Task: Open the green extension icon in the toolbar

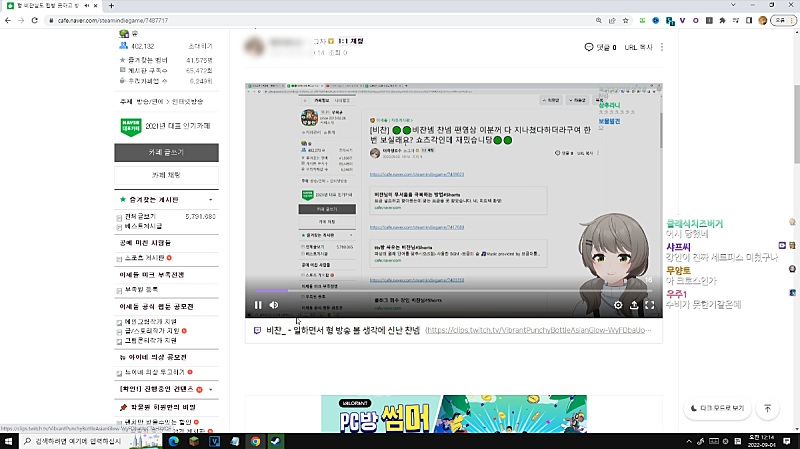Action: tap(642, 20)
